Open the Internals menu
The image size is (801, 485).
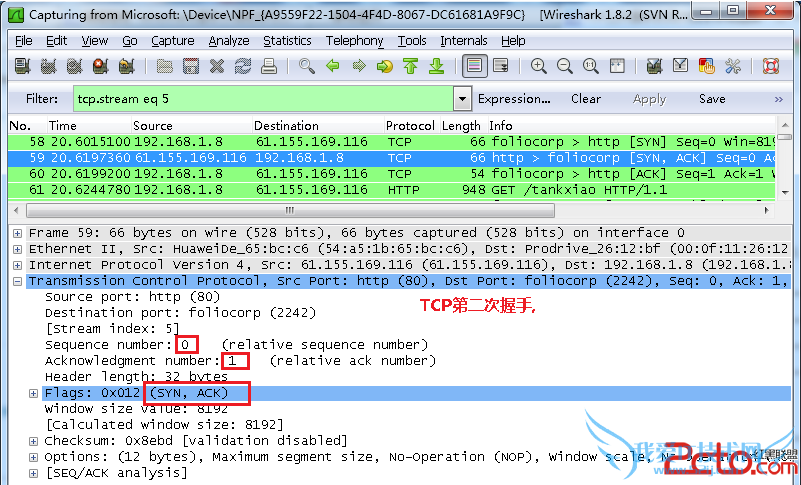[463, 40]
